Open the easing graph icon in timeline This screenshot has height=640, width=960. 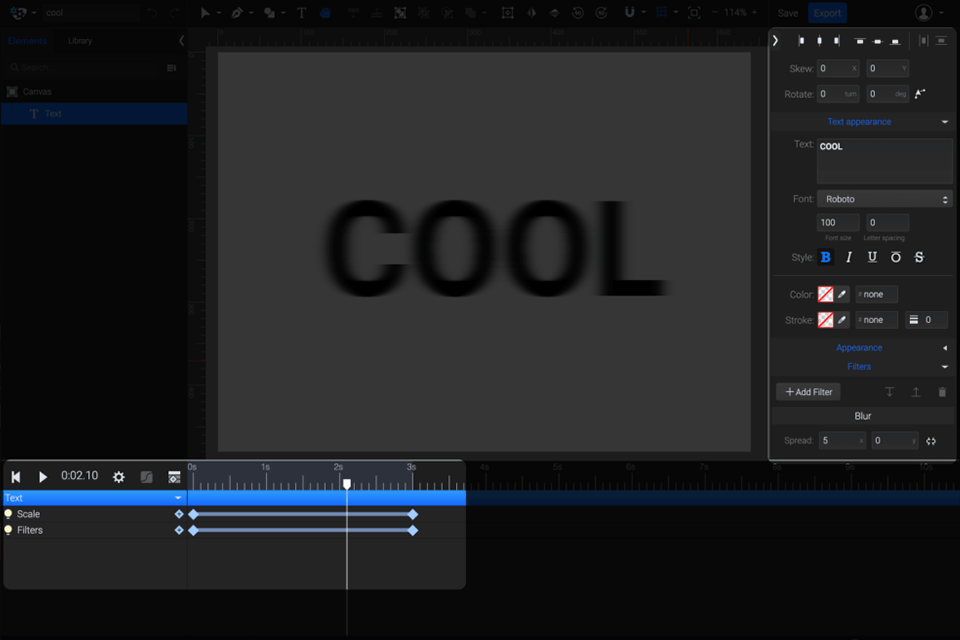pos(146,476)
